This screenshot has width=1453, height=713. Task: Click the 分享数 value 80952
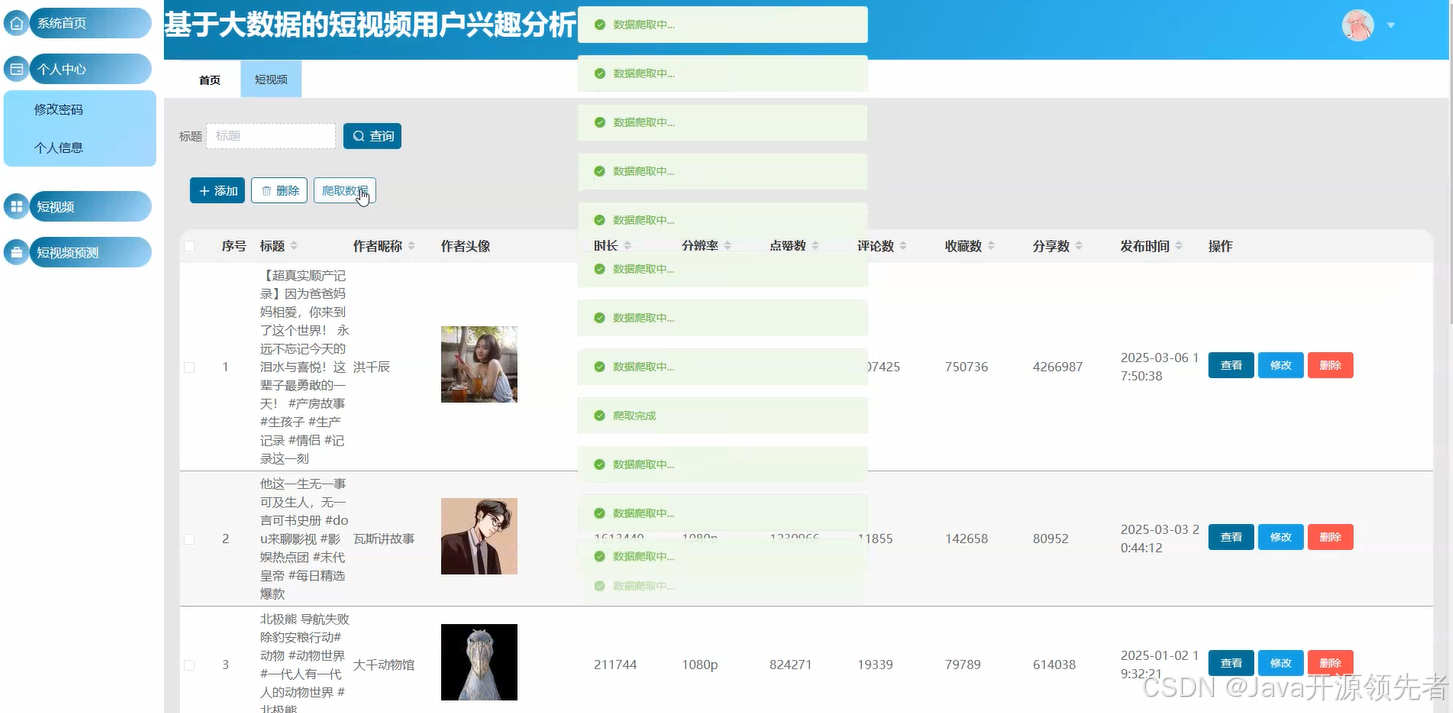(x=1051, y=539)
